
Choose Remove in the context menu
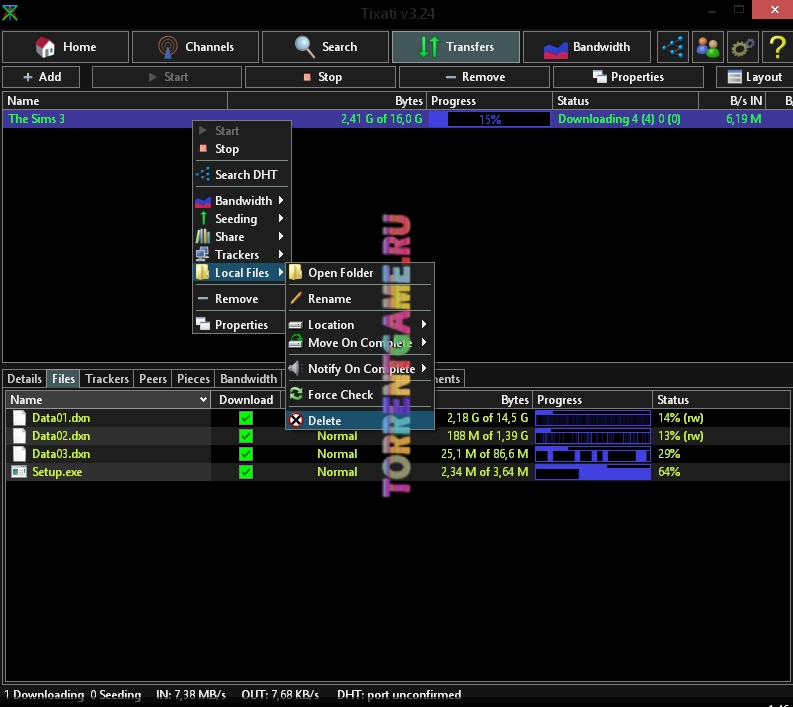tap(240, 299)
